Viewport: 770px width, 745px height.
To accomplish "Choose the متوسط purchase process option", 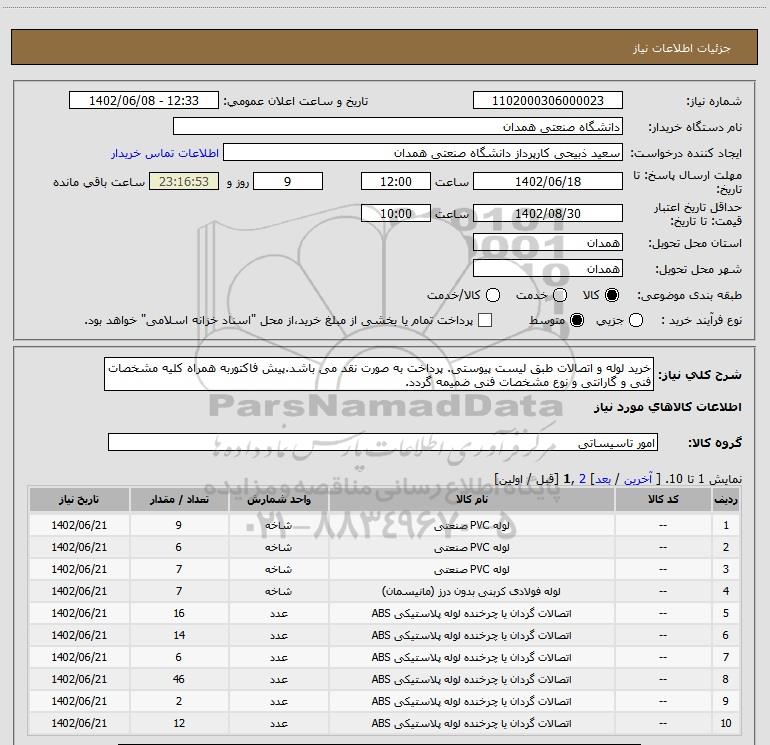I will tap(577, 320).
